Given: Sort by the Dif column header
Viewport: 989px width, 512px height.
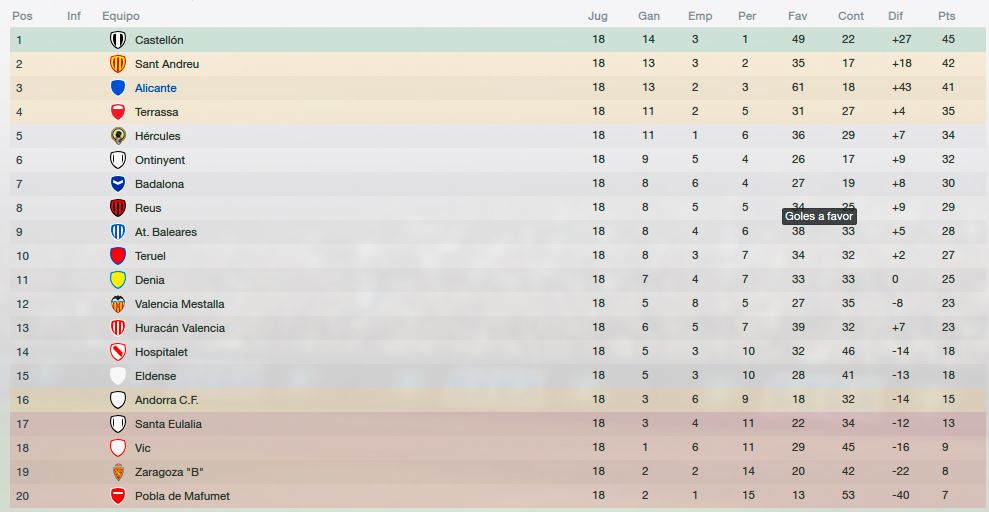Looking at the screenshot, I should [895, 16].
